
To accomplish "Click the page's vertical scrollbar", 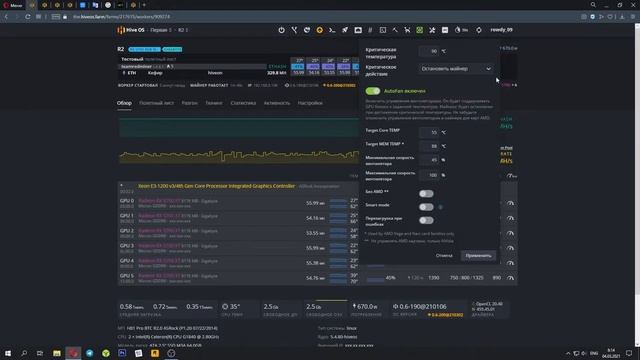I will 637,184.
